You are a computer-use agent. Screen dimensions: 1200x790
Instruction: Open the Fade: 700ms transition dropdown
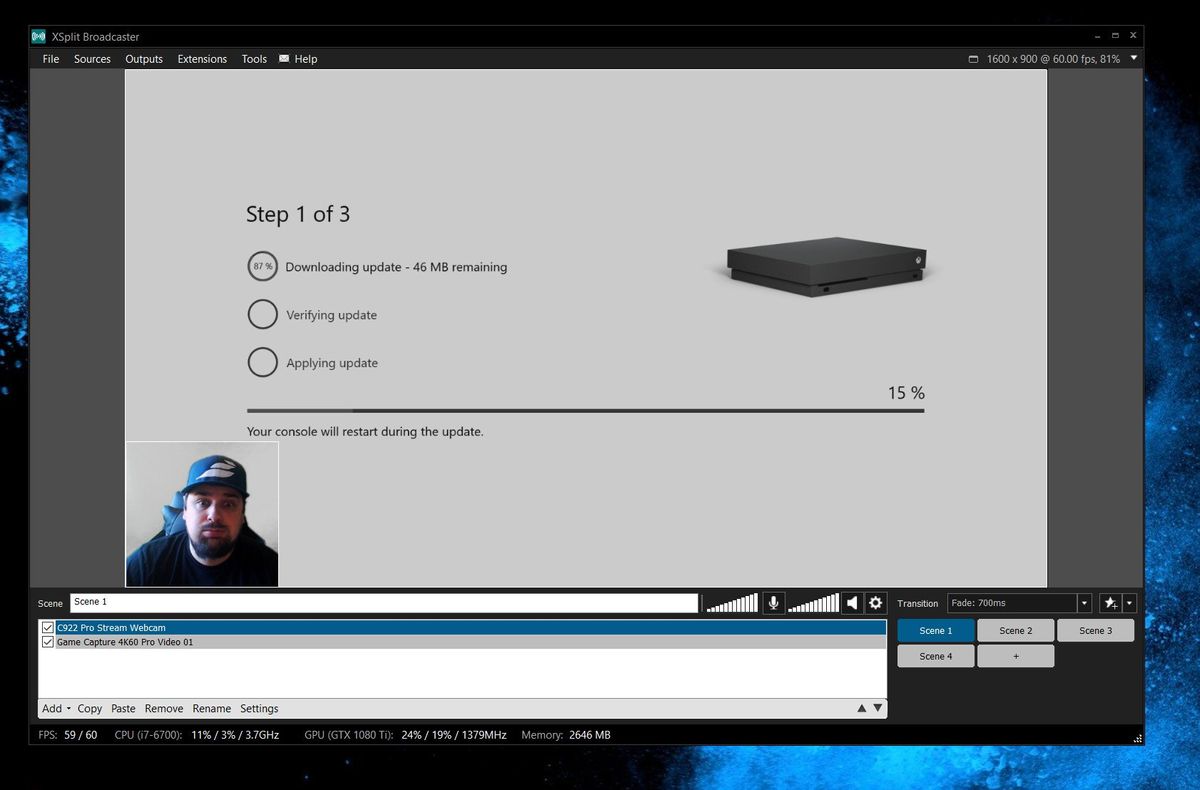coord(1084,602)
